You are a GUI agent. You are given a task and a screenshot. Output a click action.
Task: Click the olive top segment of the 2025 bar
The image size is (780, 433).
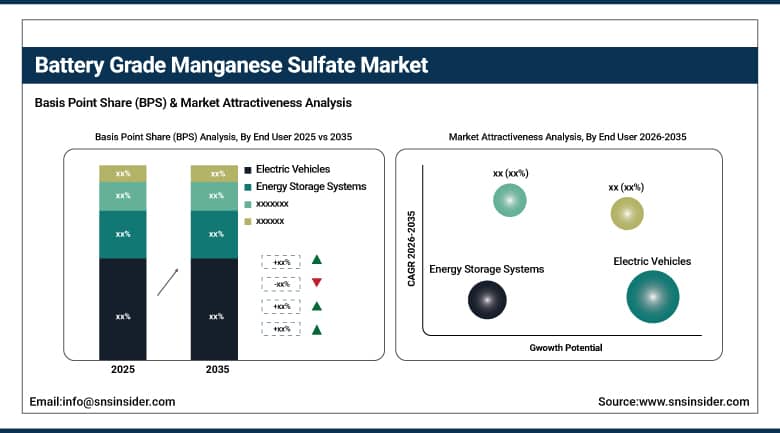click(x=123, y=174)
